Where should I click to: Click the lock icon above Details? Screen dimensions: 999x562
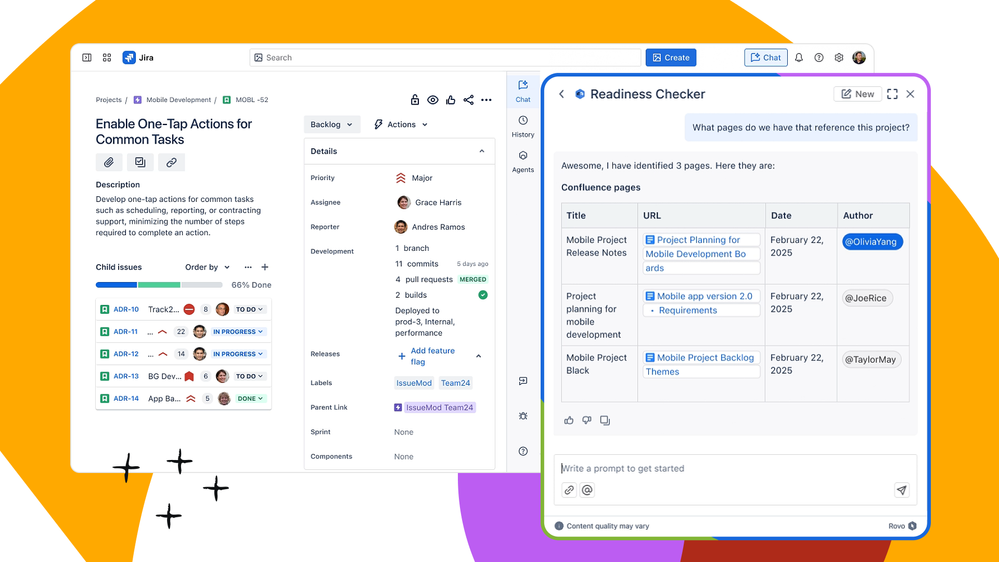[415, 100]
